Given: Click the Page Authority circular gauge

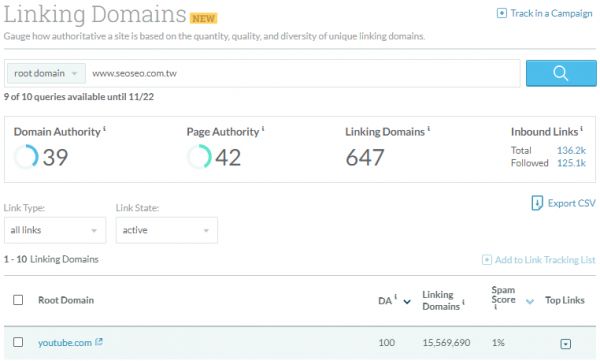Looking at the screenshot, I should tap(199, 157).
